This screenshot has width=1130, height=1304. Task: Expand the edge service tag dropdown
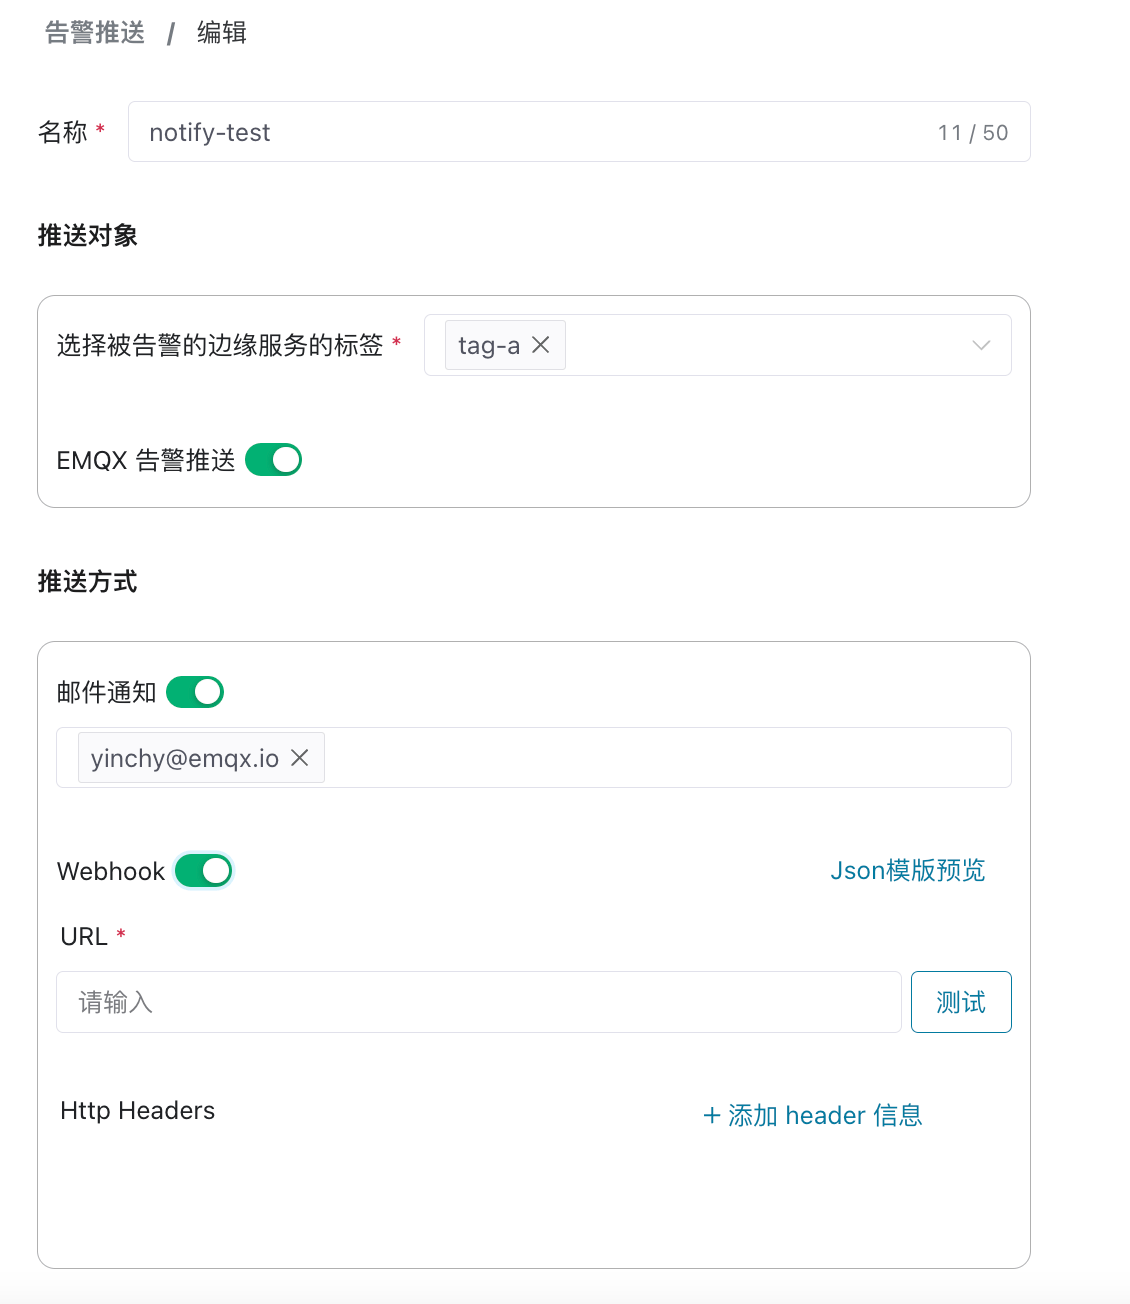pos(981,345)
